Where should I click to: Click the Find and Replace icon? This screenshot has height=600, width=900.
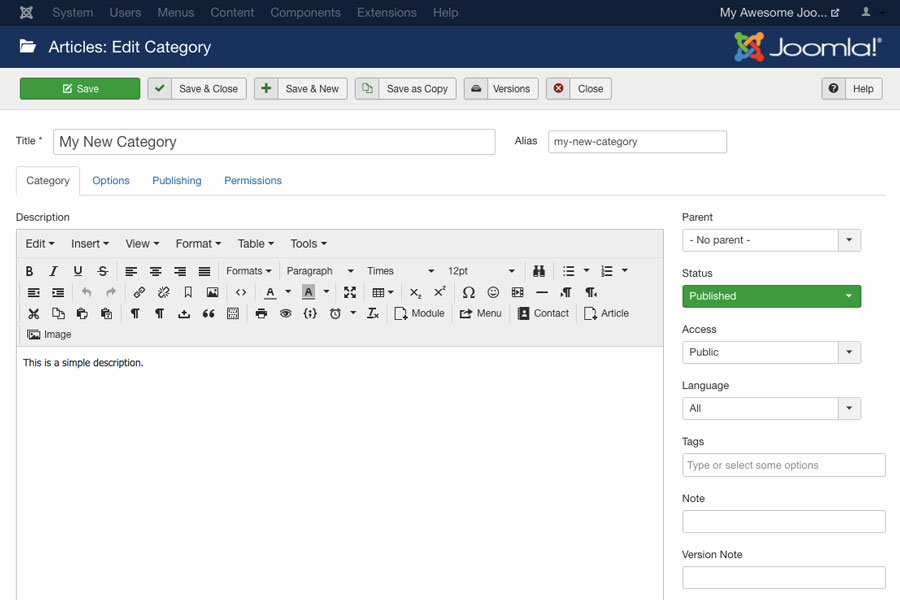click(x=538, y=271)
